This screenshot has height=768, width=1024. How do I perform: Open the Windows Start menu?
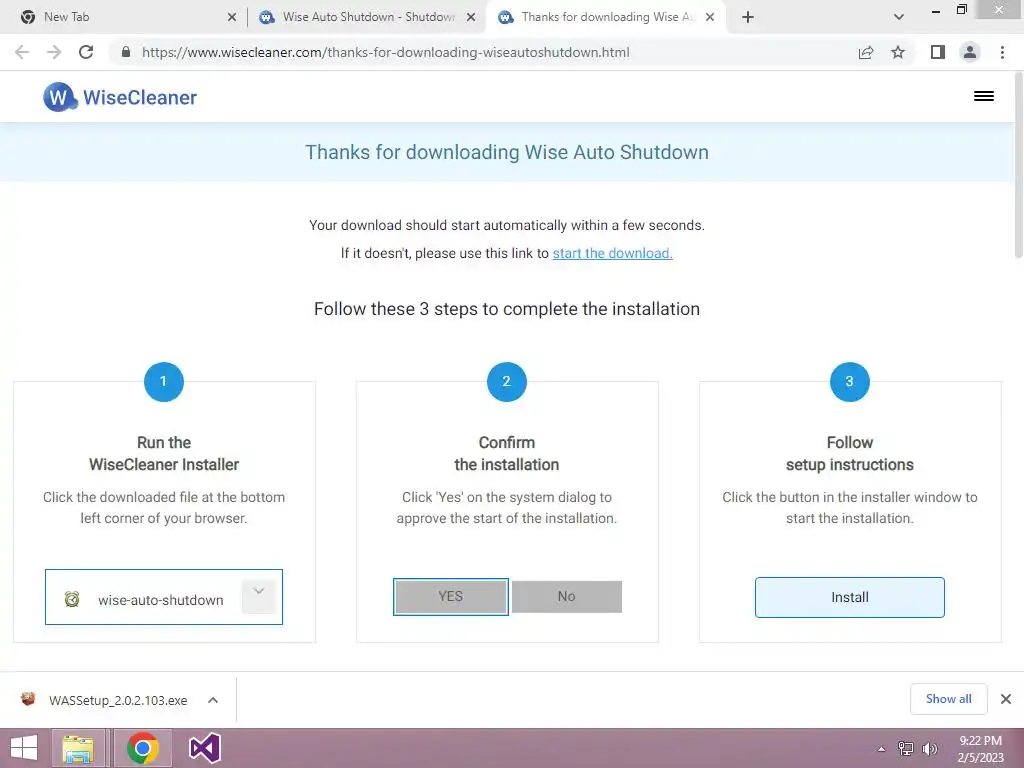coord(24,748)
